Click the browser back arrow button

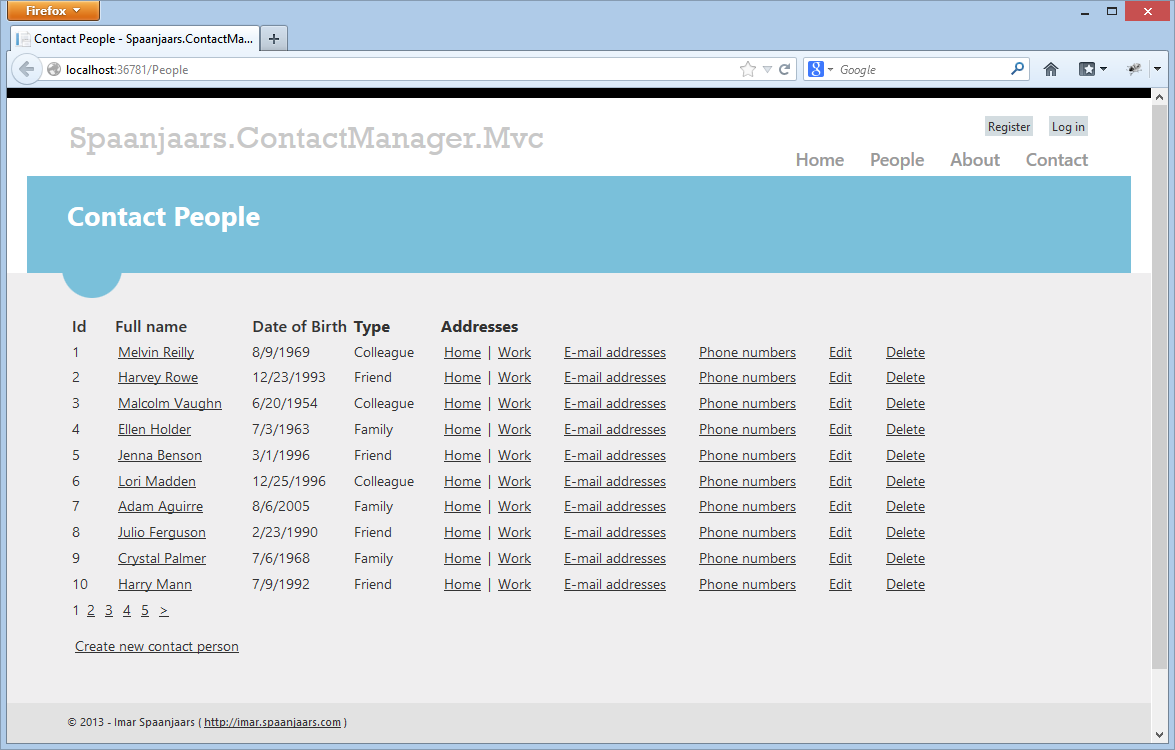click(27, 69)
